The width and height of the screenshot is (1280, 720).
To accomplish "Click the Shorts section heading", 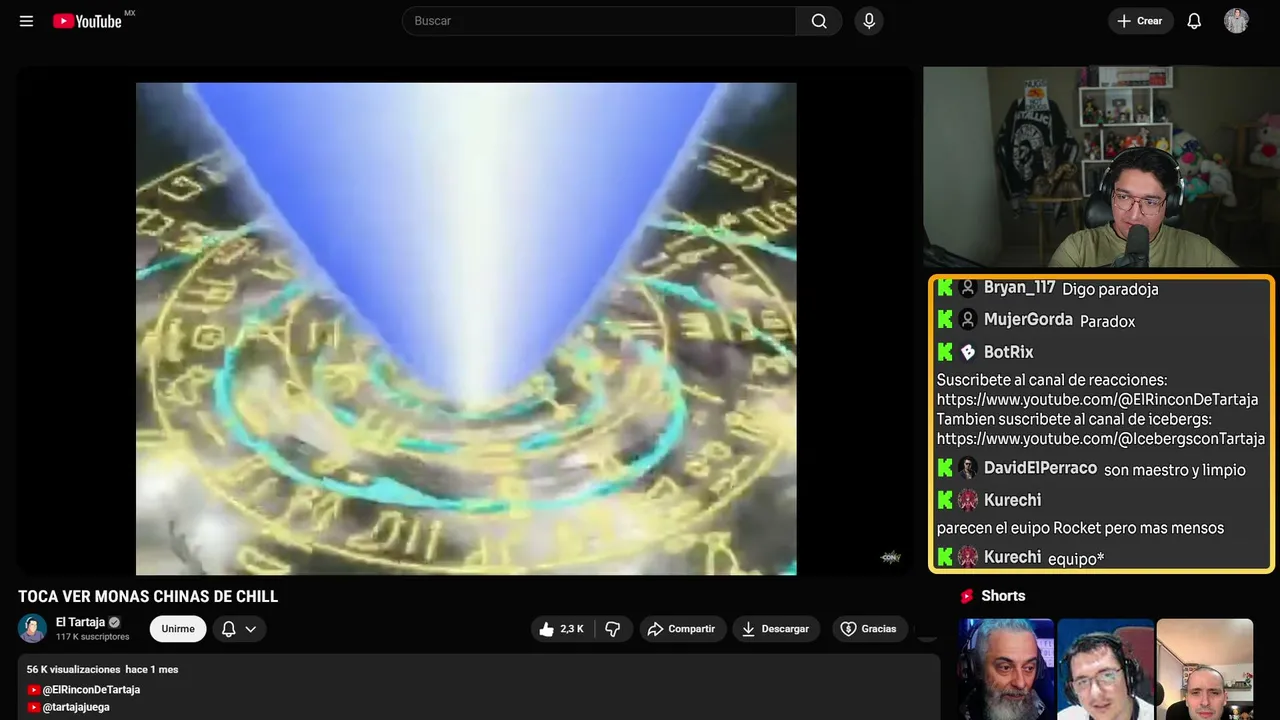I will [x=1003, y=596].
